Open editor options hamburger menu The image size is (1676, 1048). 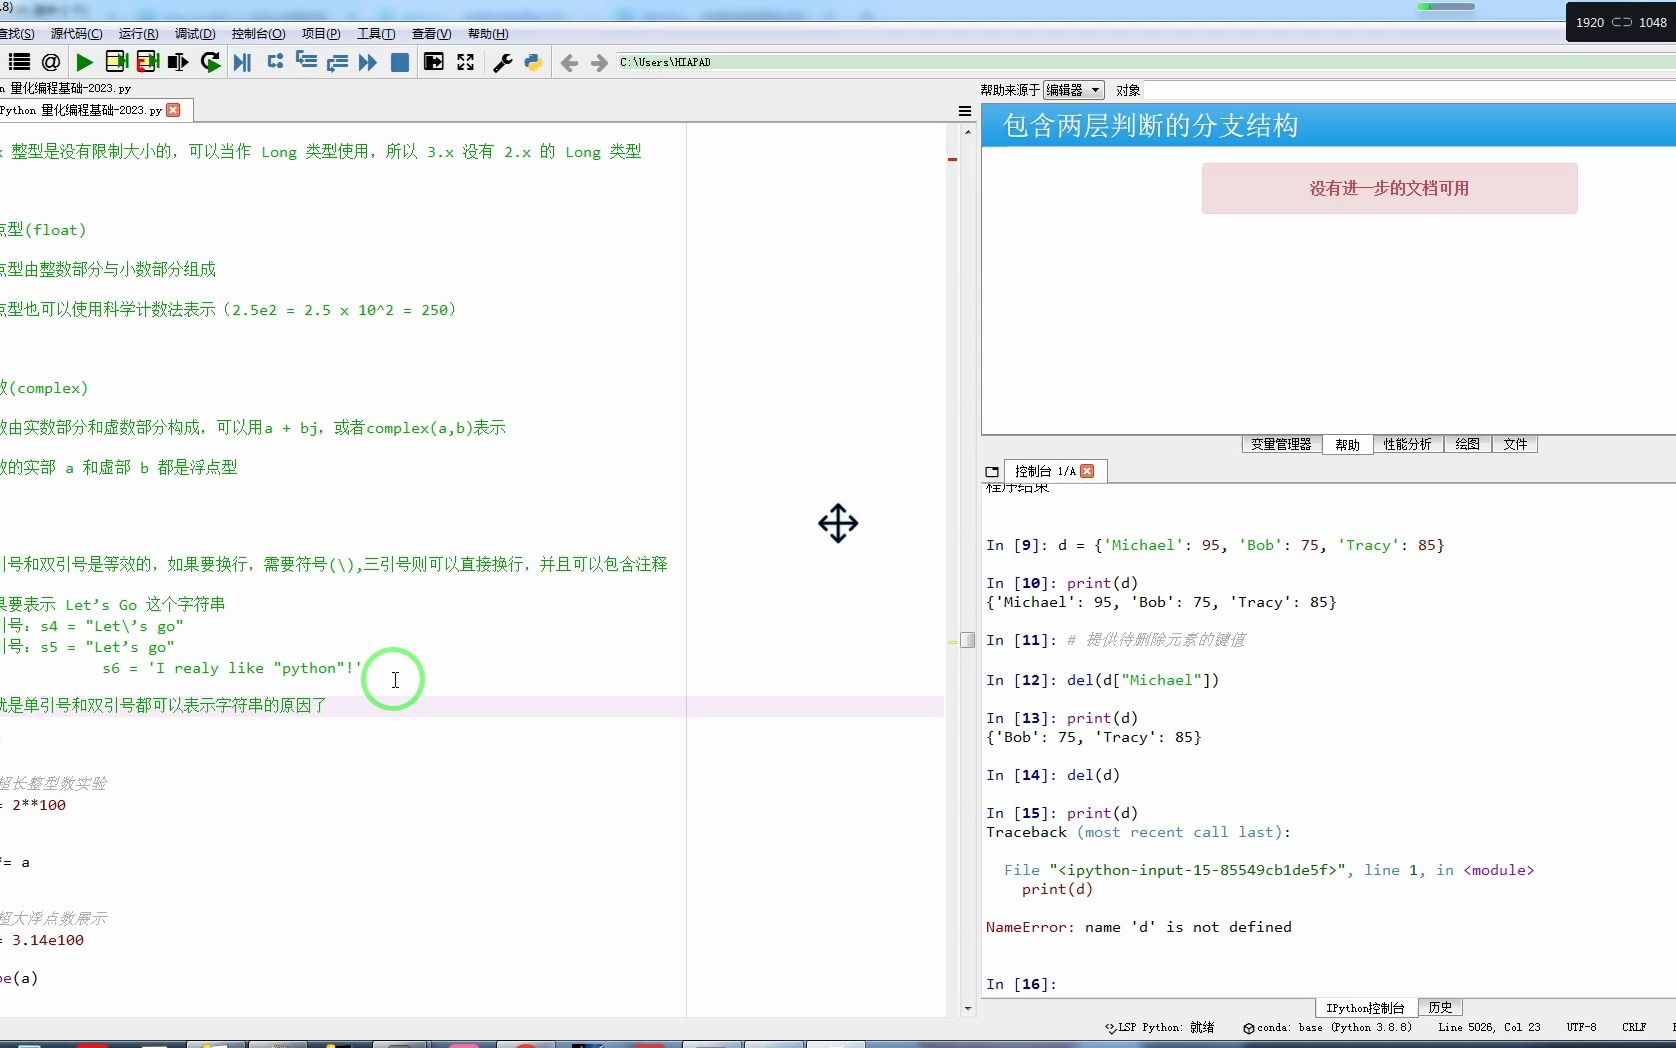pyautogui.click(x=965, y=111)
